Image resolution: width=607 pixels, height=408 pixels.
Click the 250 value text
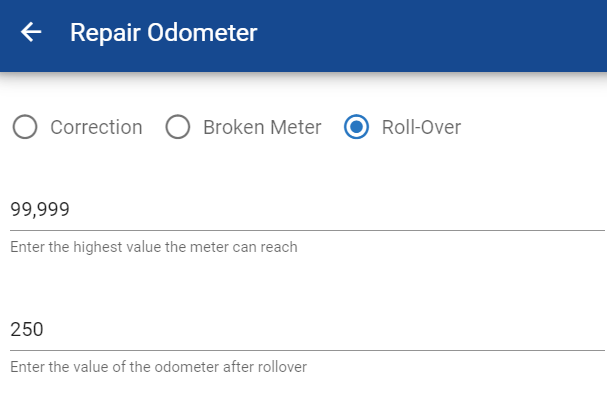[x=27, y=330]
